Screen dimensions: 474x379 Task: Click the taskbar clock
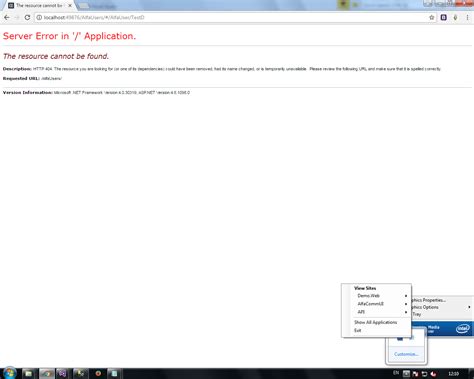pyautogui.click(x=453, y=374)
